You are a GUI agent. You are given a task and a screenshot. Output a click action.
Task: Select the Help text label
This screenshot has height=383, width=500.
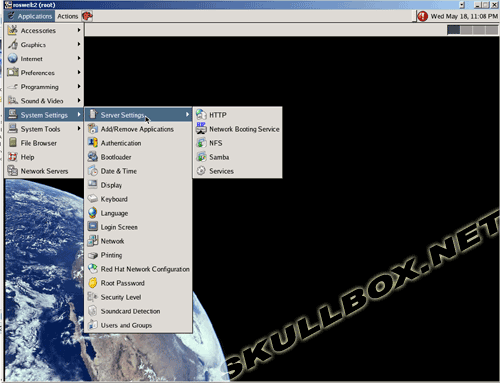(x=27, y=157)
